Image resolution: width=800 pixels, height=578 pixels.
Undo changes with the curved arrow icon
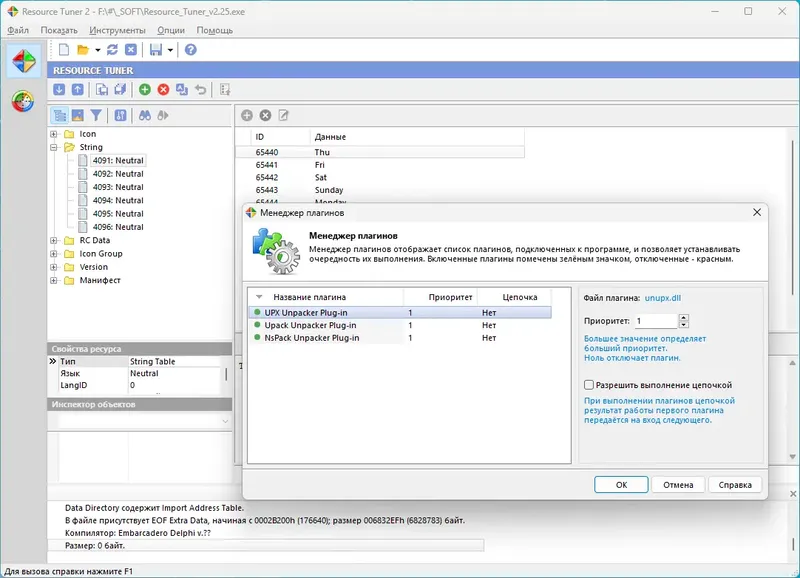click(x=202, y=90)
